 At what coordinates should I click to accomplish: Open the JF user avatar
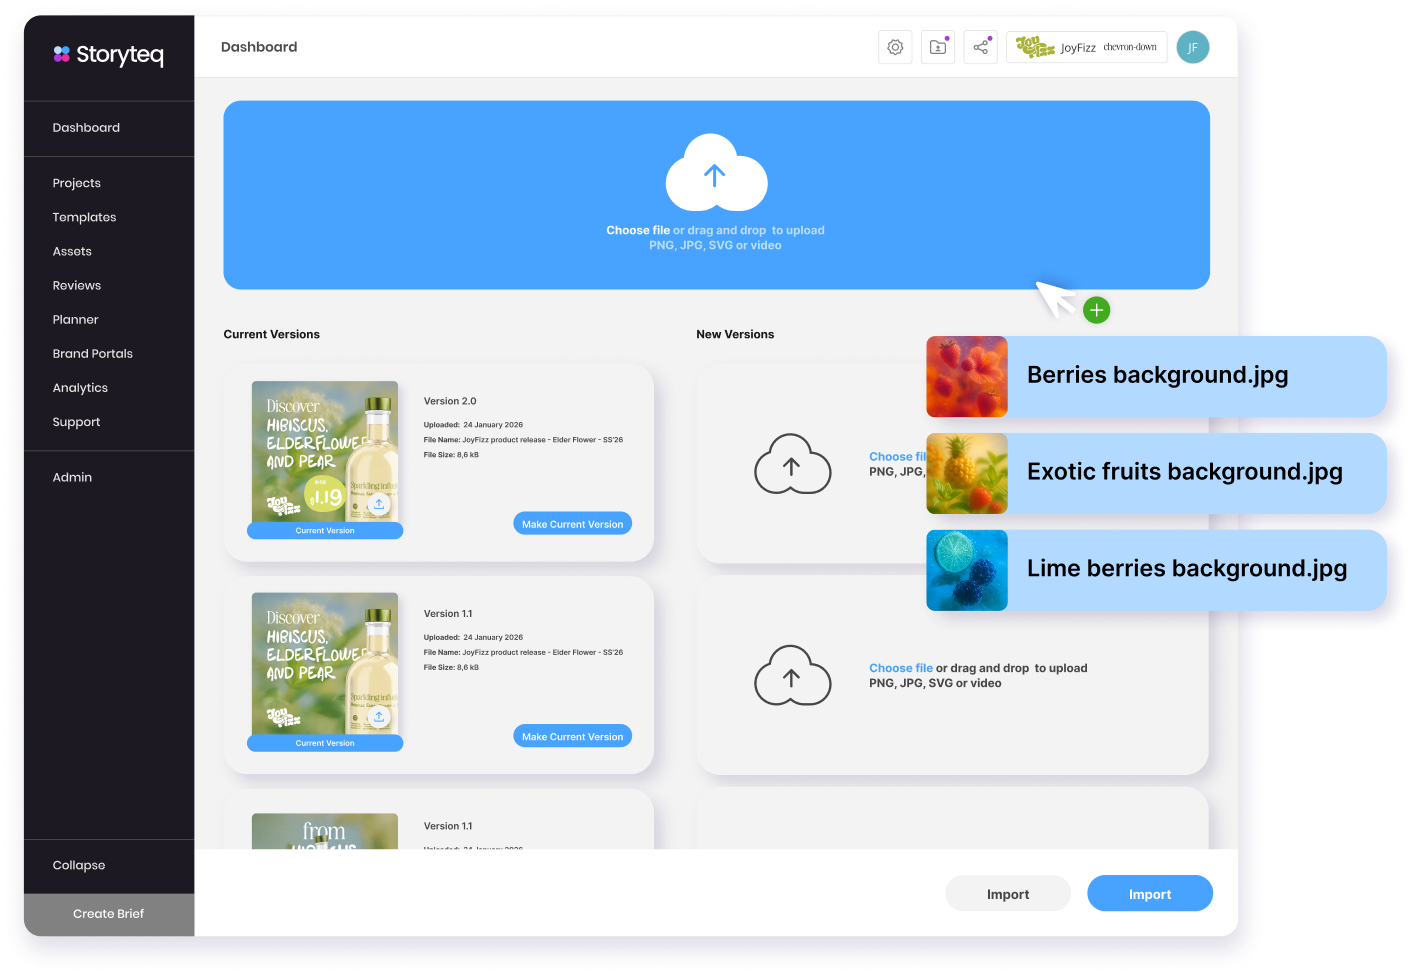[x=1192, y=47]
